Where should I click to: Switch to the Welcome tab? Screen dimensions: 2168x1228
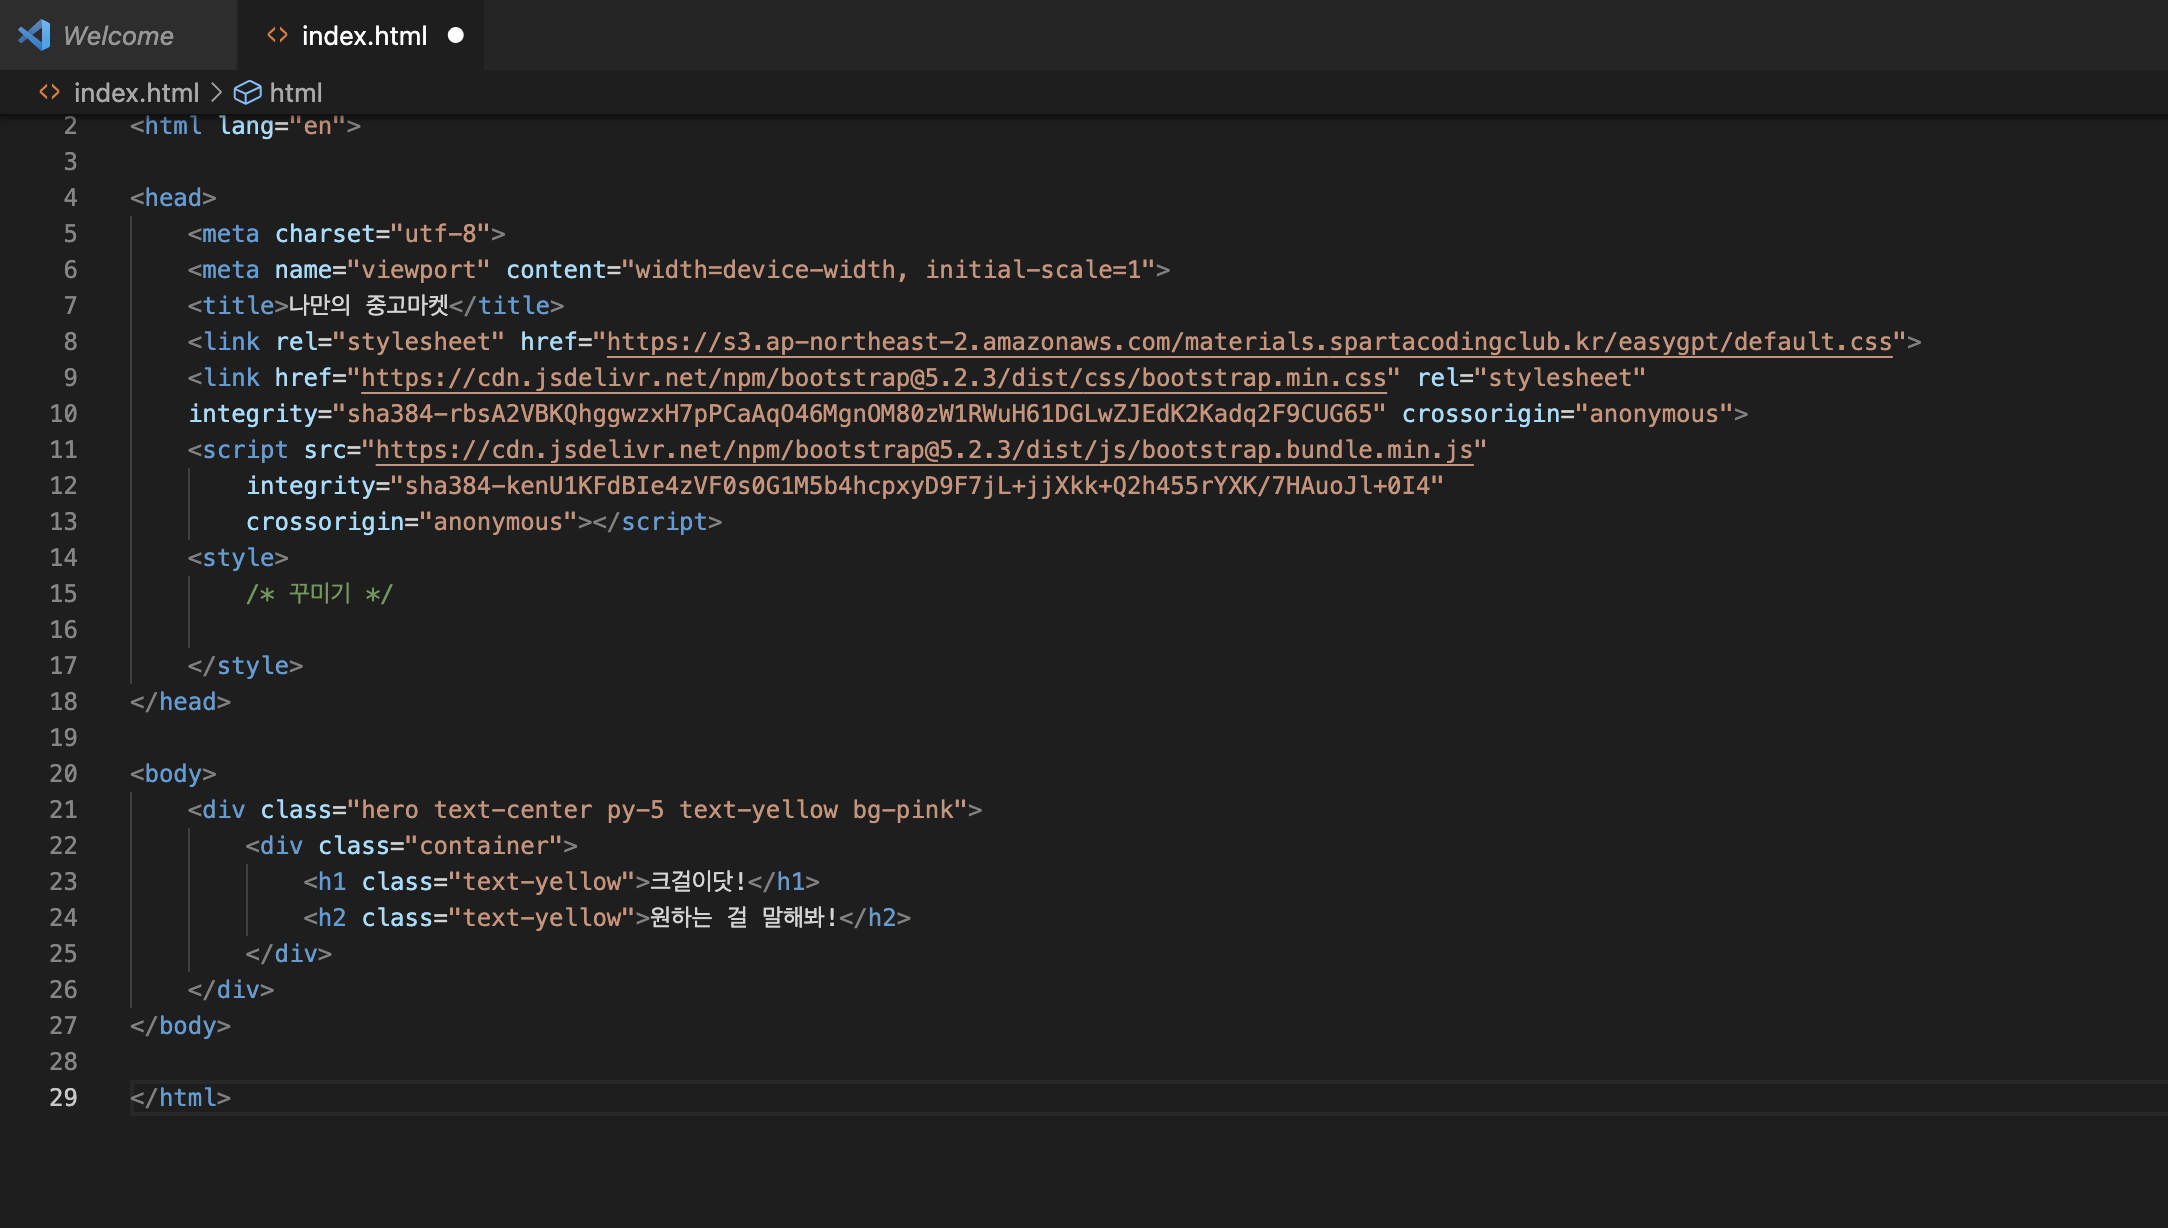118,35
